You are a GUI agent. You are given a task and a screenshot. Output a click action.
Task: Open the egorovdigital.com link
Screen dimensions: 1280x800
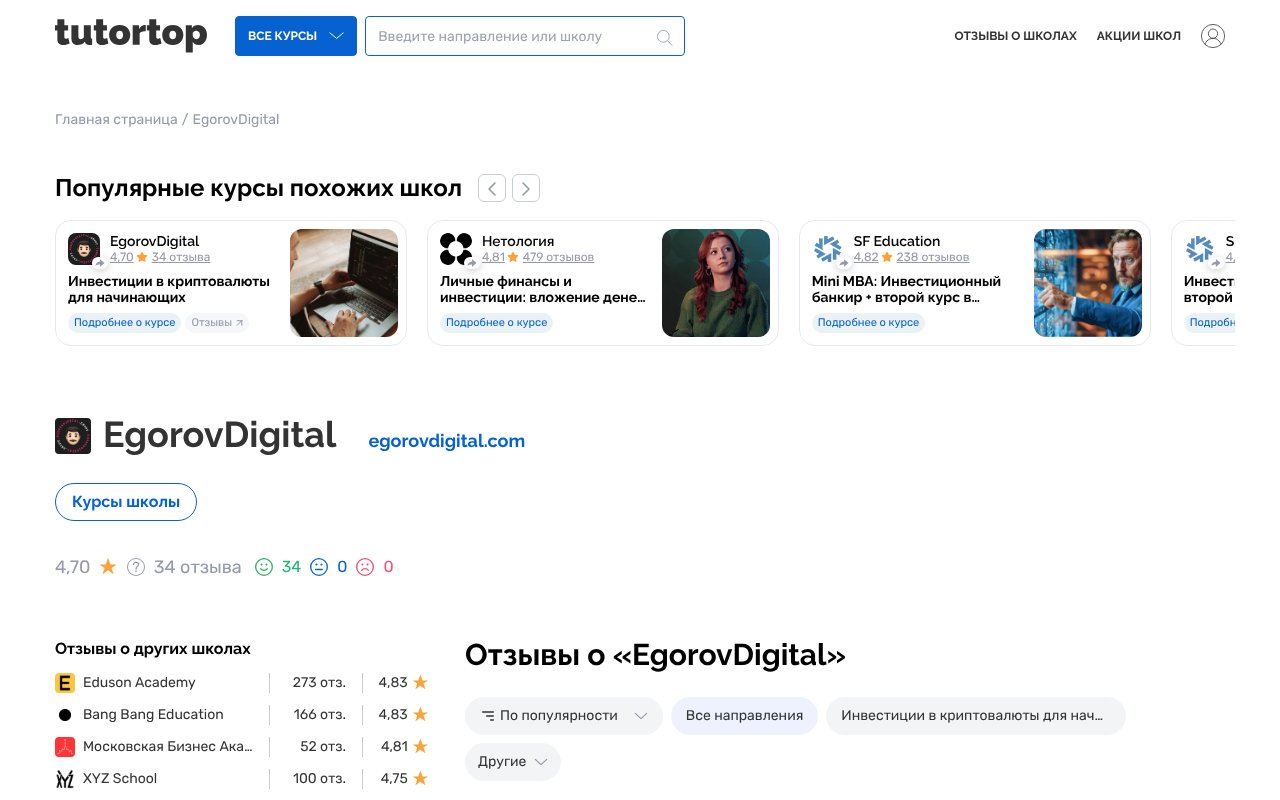pos(446,441)
